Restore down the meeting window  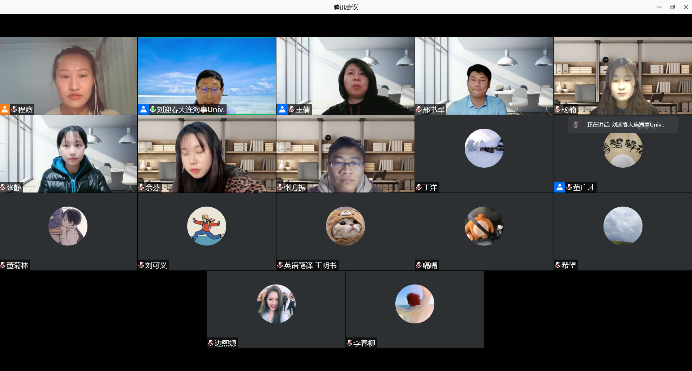tap(673, 7)
